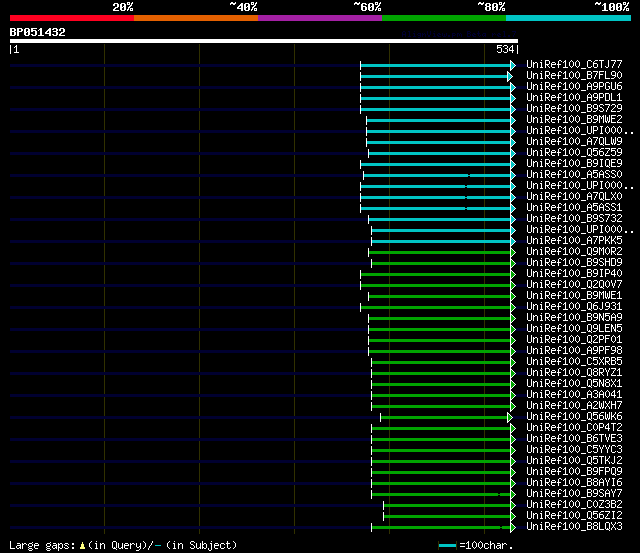Click the query end position 534
The height and width of the screenshot is (553, 640).
click(505, 49)
